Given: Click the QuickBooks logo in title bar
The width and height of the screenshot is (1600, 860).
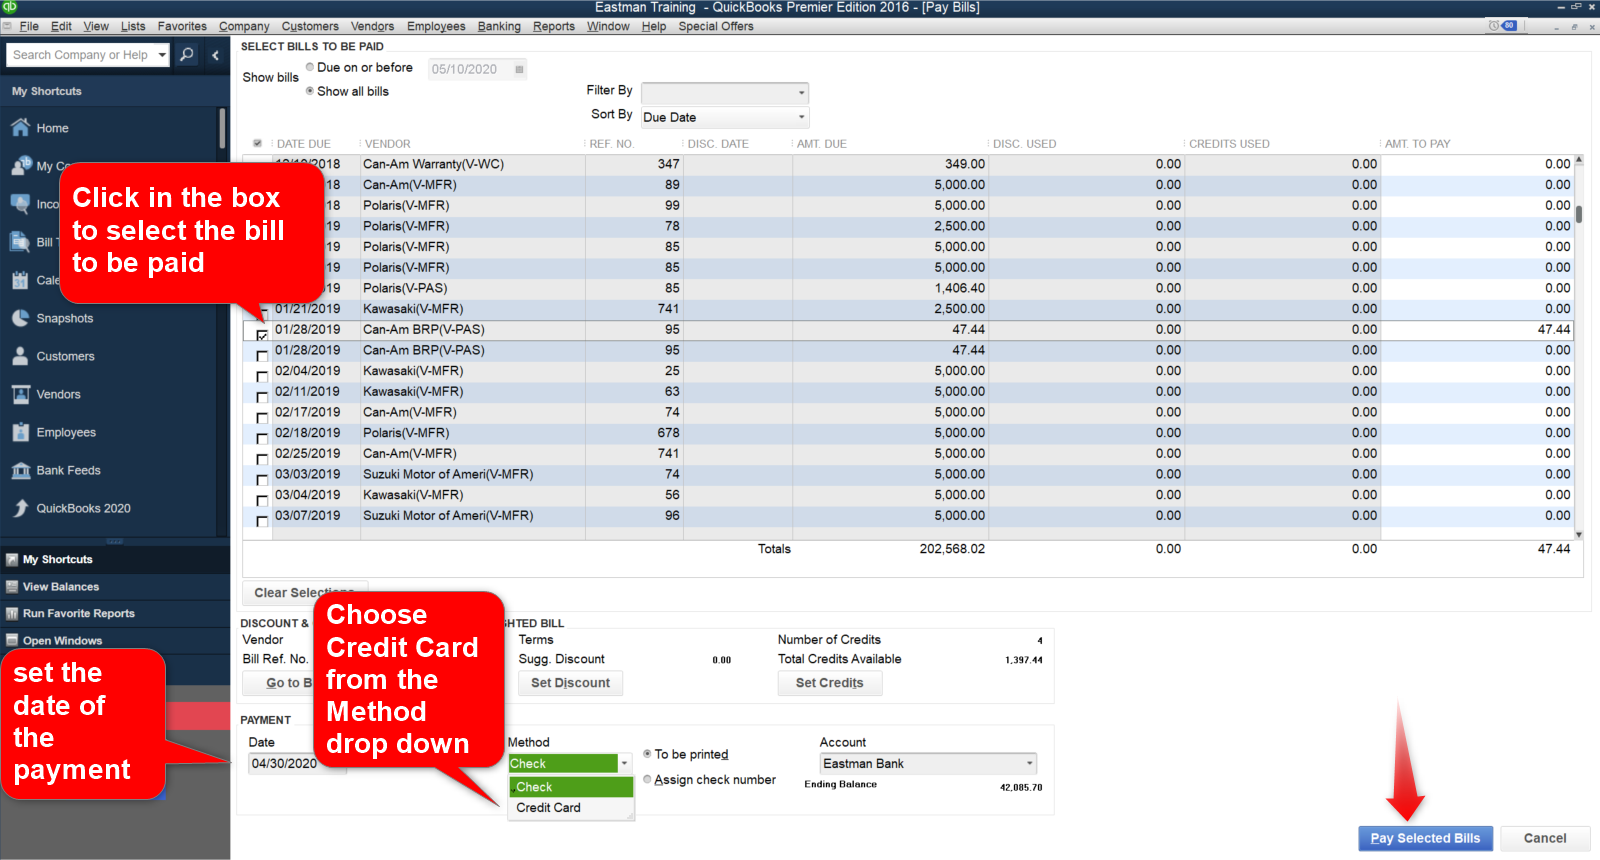Looking at the screenshot, I should point(9,7).
